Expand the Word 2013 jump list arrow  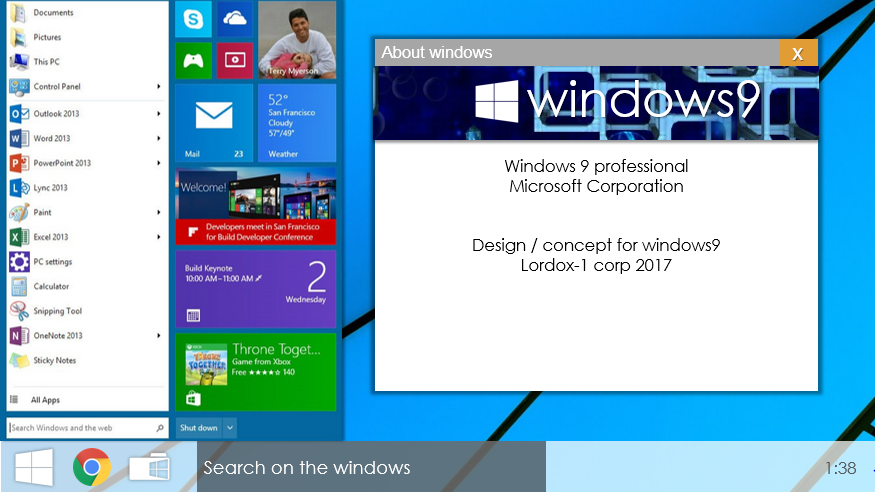click(158, 138)
